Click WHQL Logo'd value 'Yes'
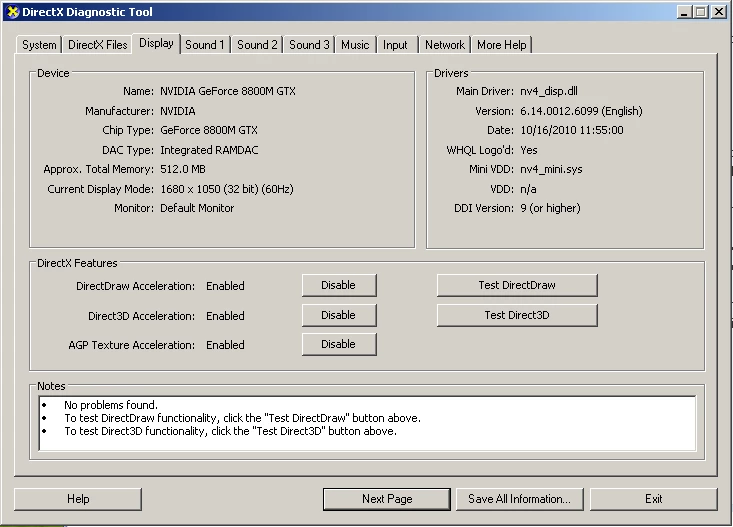The height and width of the screenshot is (527, 733). tap(529, 150)
